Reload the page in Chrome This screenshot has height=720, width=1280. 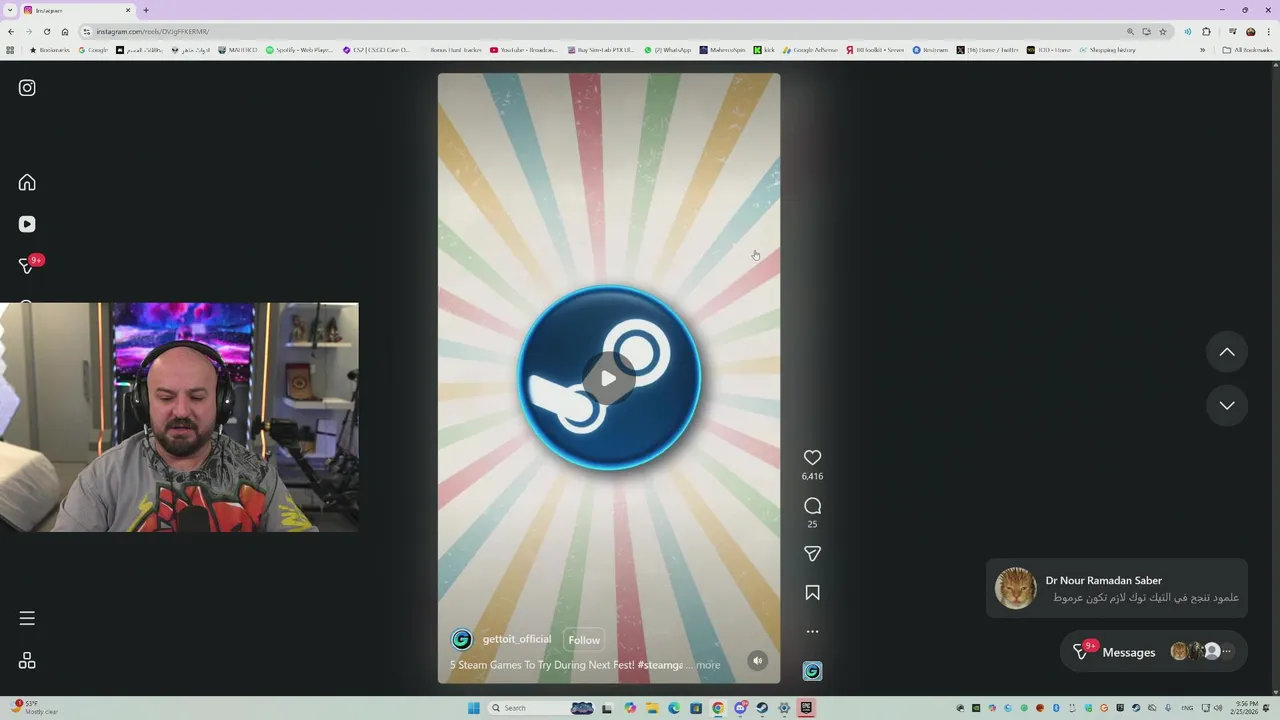coord(46,31)
